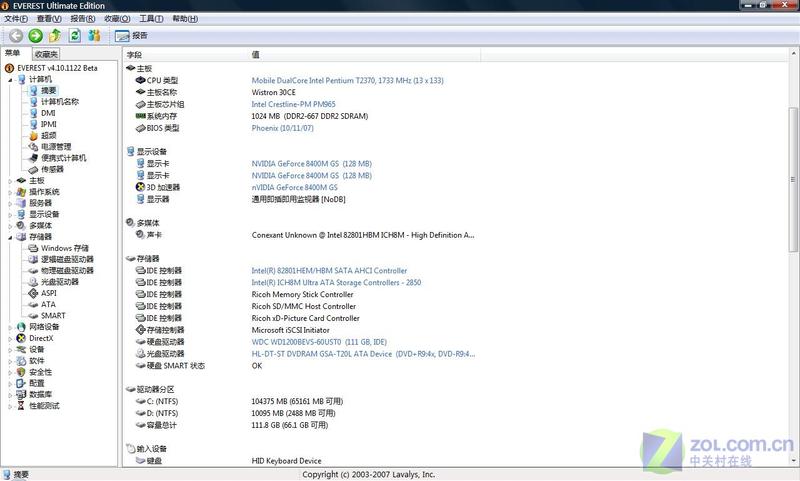Open the 报告(R) menu
This screenshot has width=800, height=481.
pyautogui.click(x=83, y=19)
